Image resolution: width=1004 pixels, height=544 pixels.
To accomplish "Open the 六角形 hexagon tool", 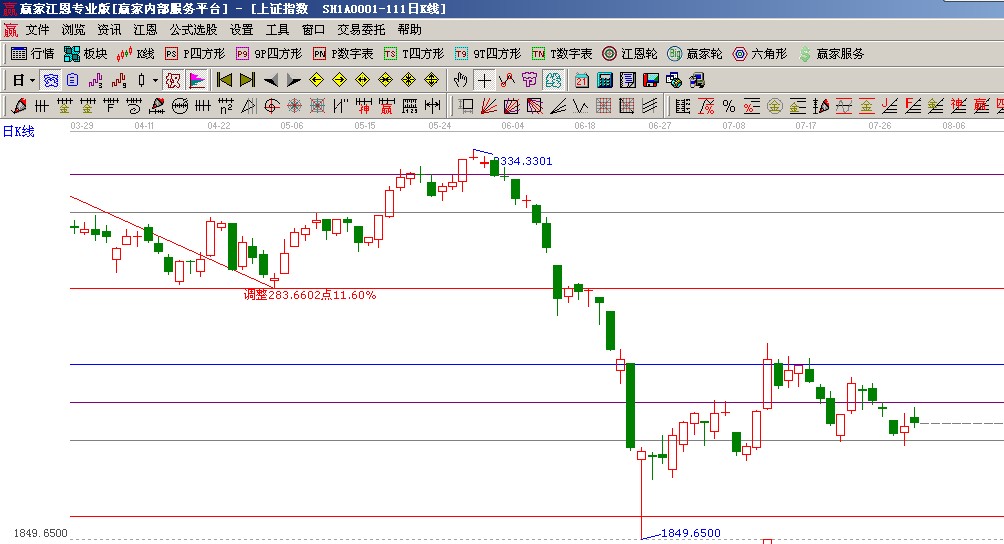I will [760, 54].
